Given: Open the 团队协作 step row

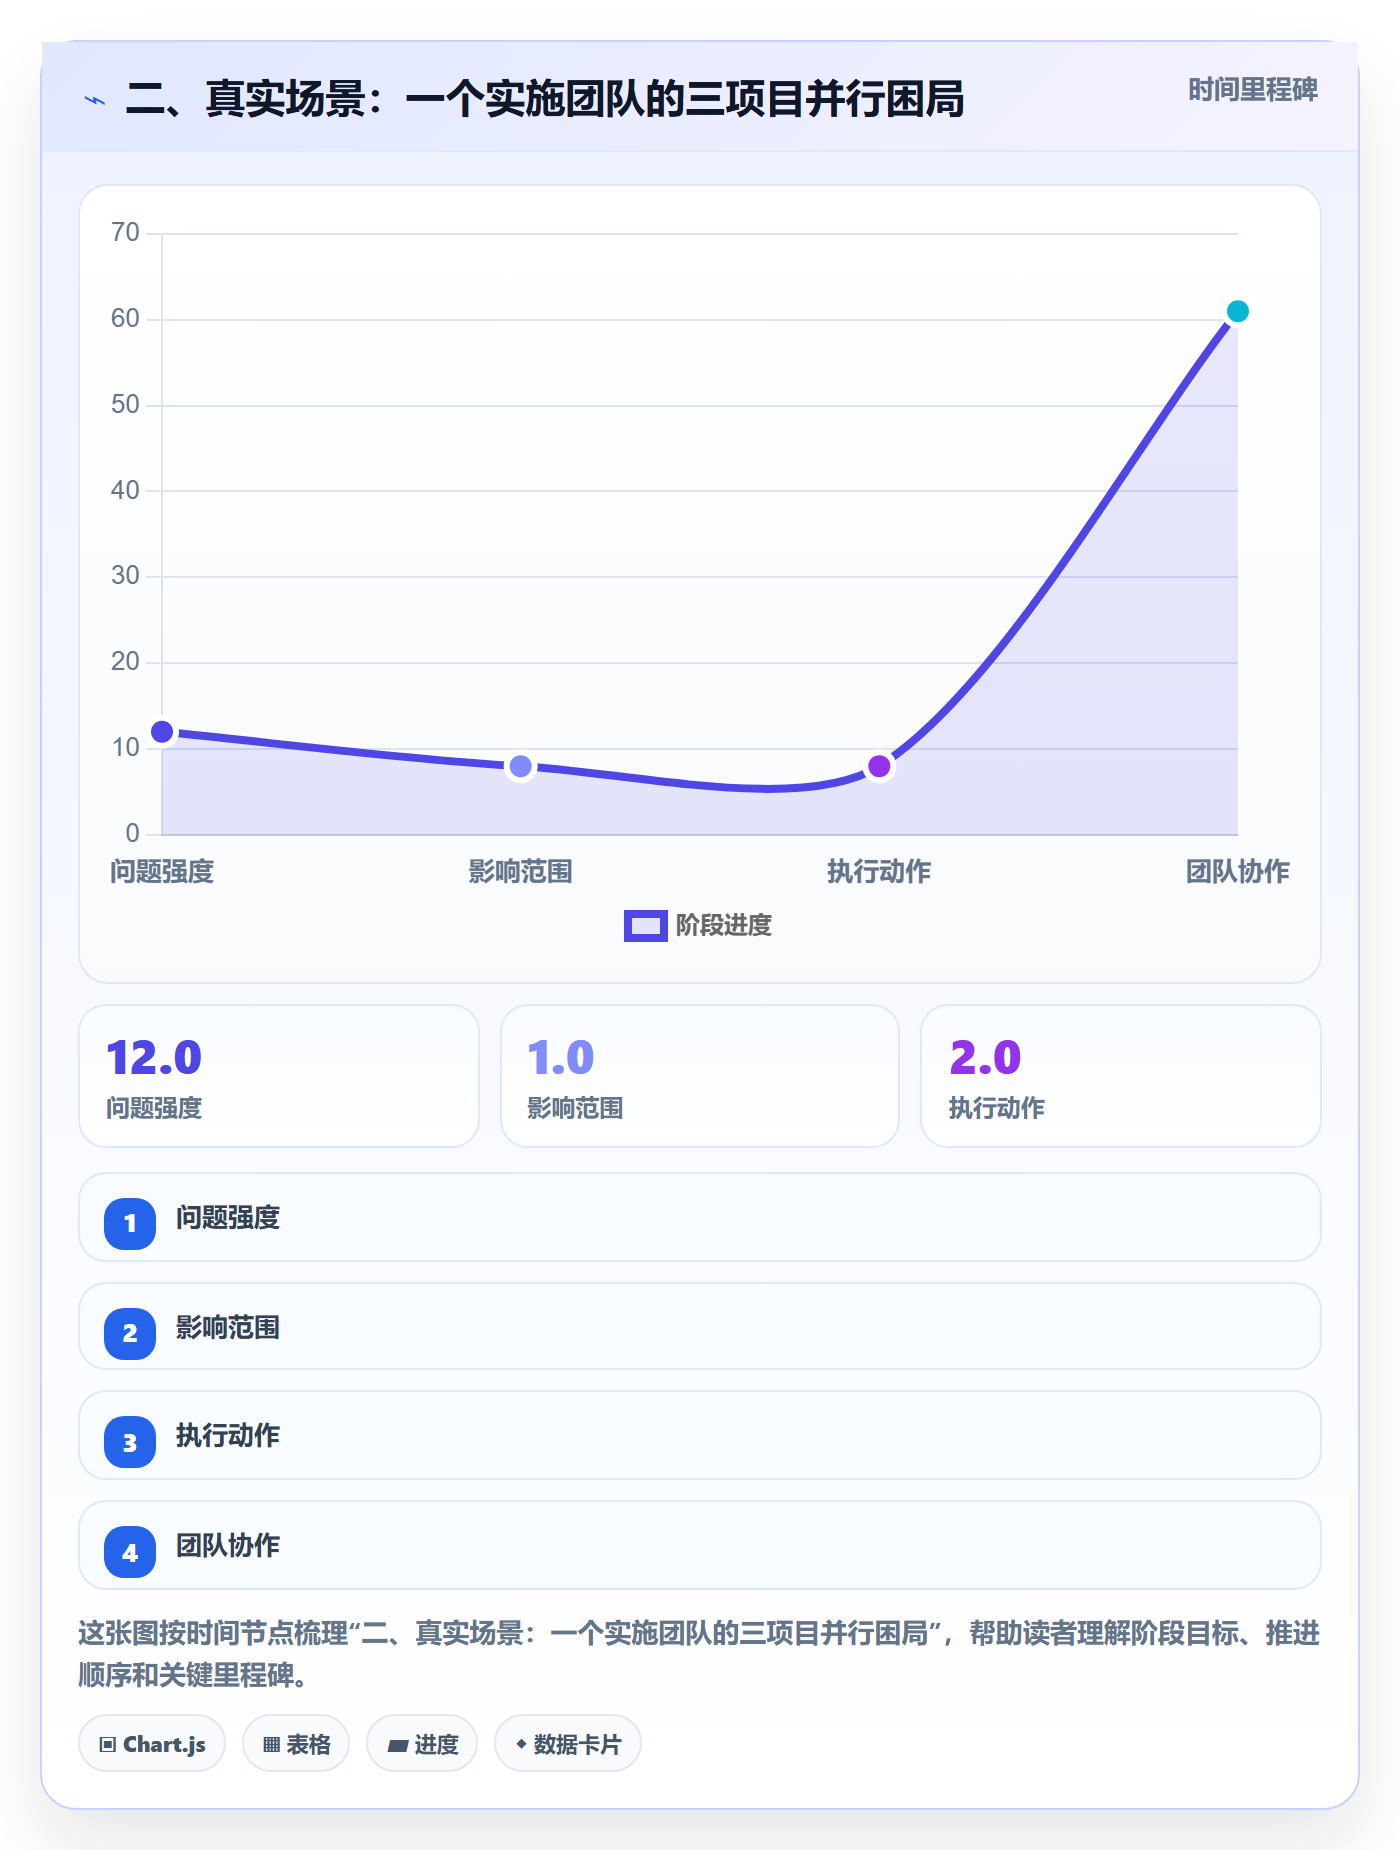Looking at the screenshot, I should [700, 1545].
